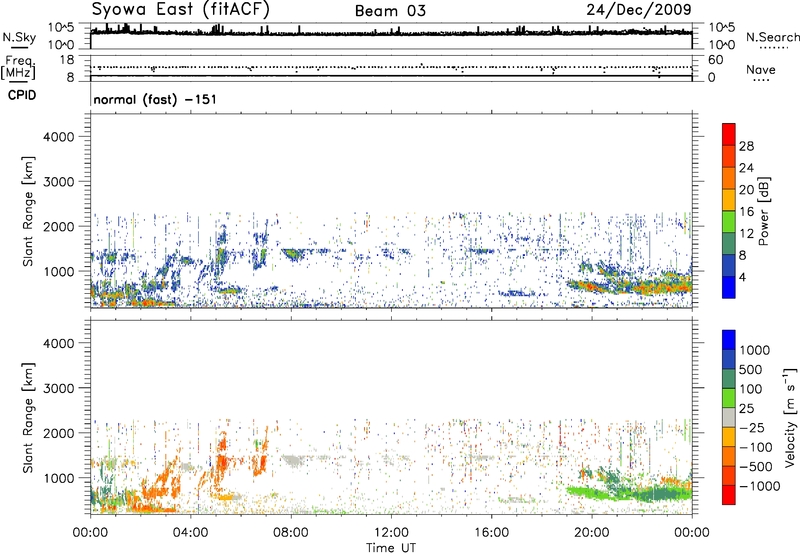Select the 3000 km tick in power panel

[59, 182]
